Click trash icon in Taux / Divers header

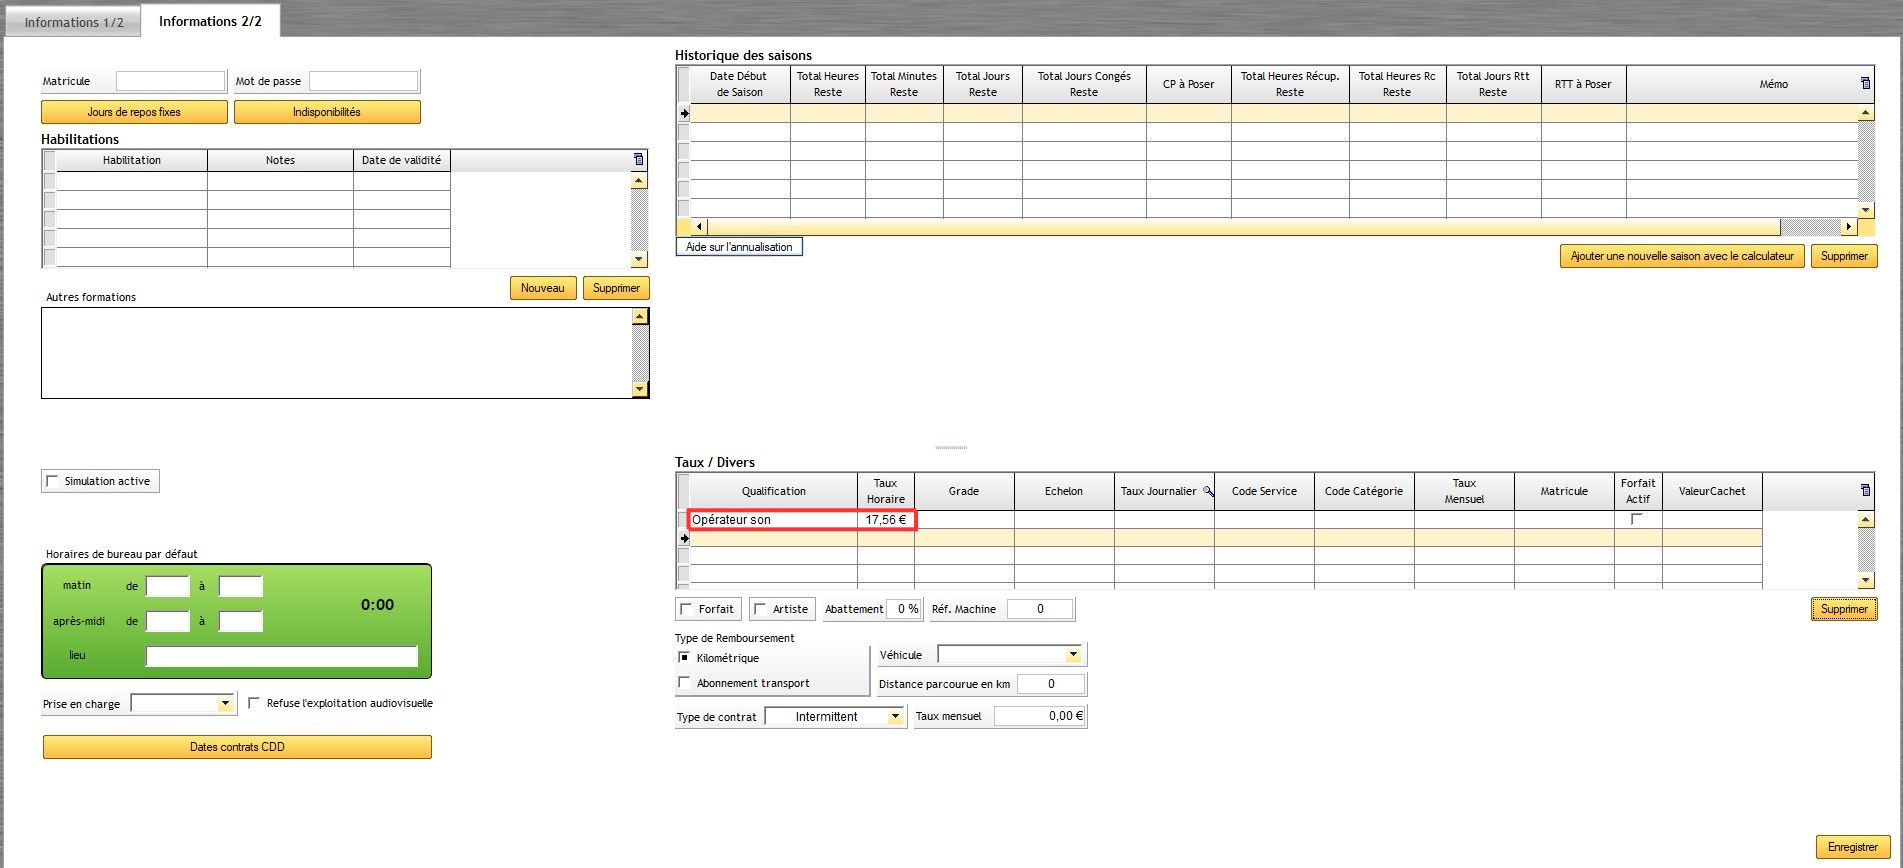(x=1865, y=490)
